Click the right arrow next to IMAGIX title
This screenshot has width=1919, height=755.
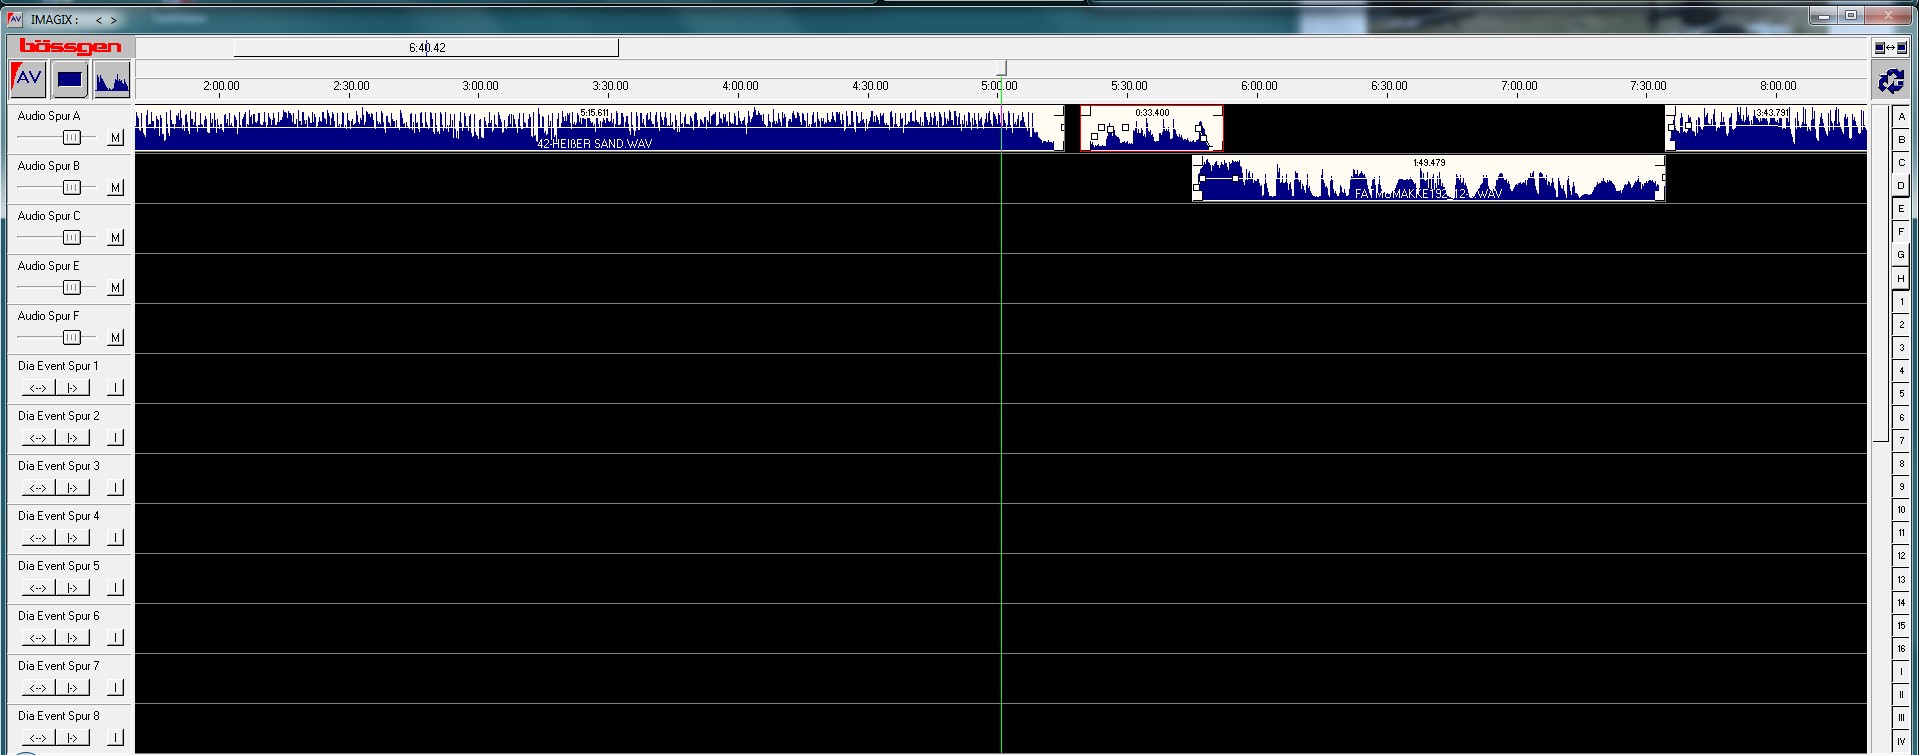click(x=114, y=20)
